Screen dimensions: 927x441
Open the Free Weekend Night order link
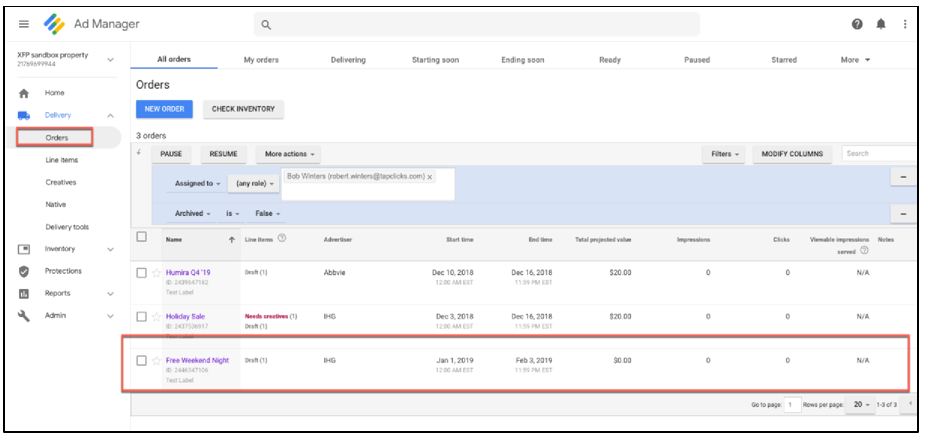(197, 361)
